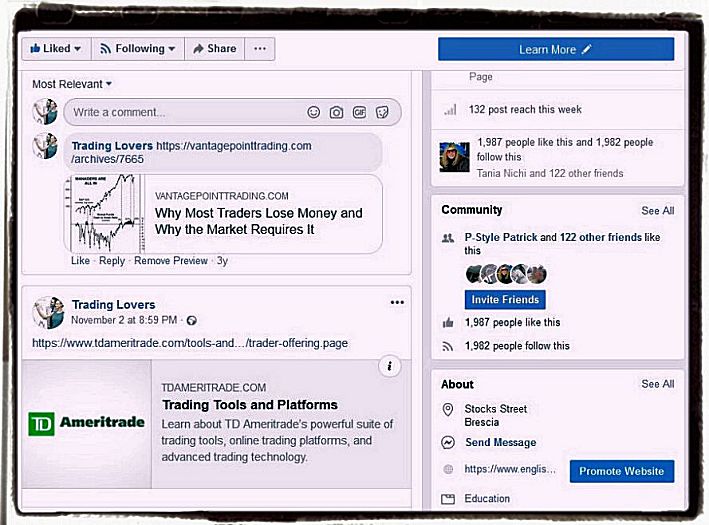
Task: Open the Following dropdown button
Action: (138, 48)
